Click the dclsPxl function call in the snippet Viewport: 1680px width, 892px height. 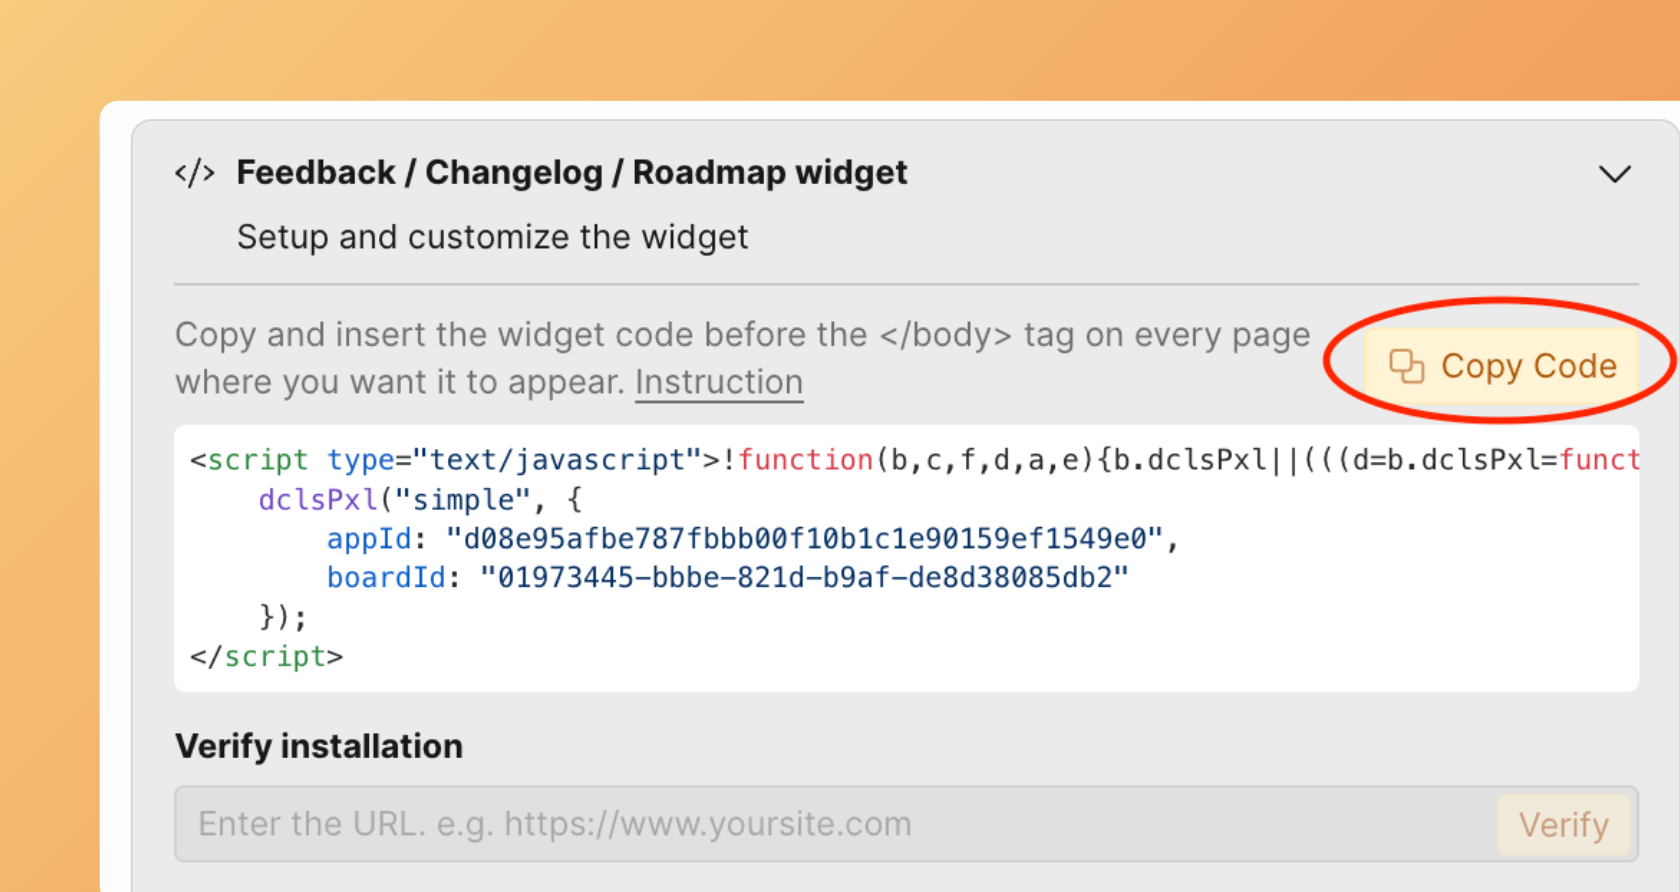317,499
